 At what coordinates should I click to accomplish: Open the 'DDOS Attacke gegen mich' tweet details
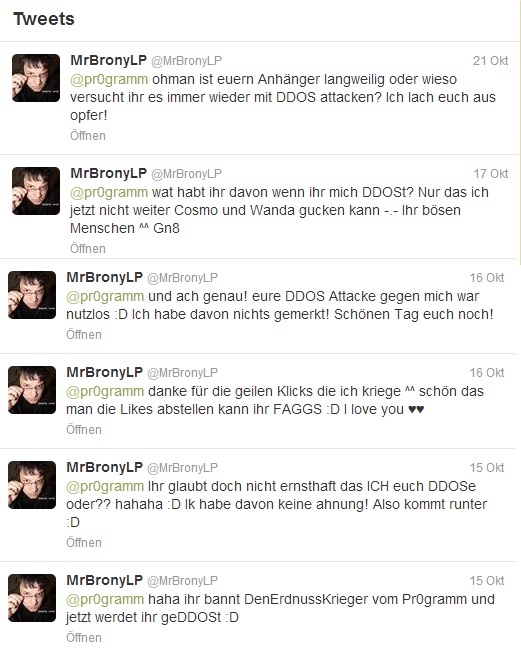point(84,335)
